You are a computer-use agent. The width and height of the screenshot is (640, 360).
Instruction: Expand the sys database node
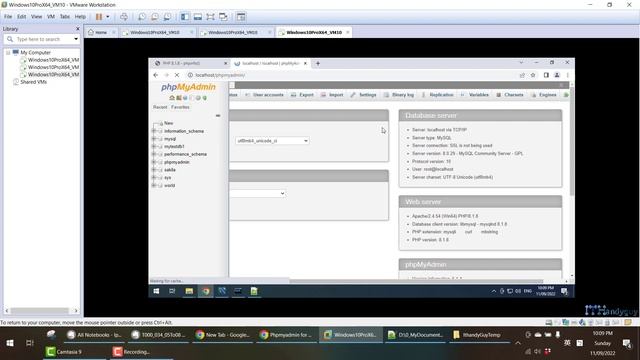[x=154, y=178]
